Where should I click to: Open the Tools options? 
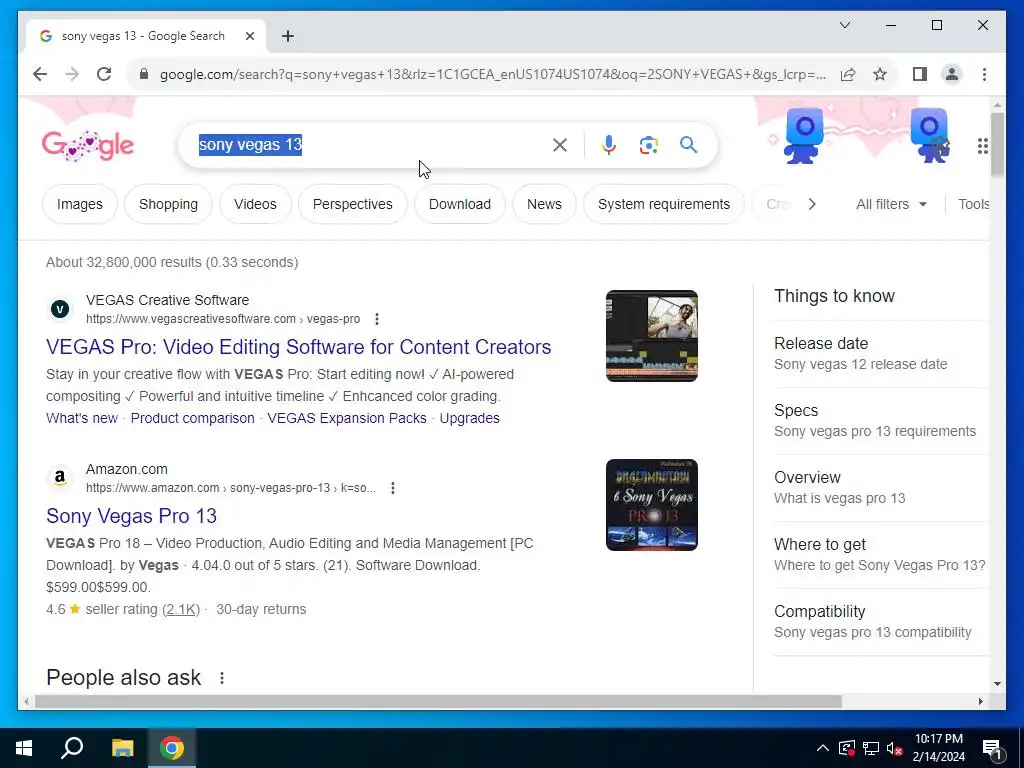click(973, 204)
